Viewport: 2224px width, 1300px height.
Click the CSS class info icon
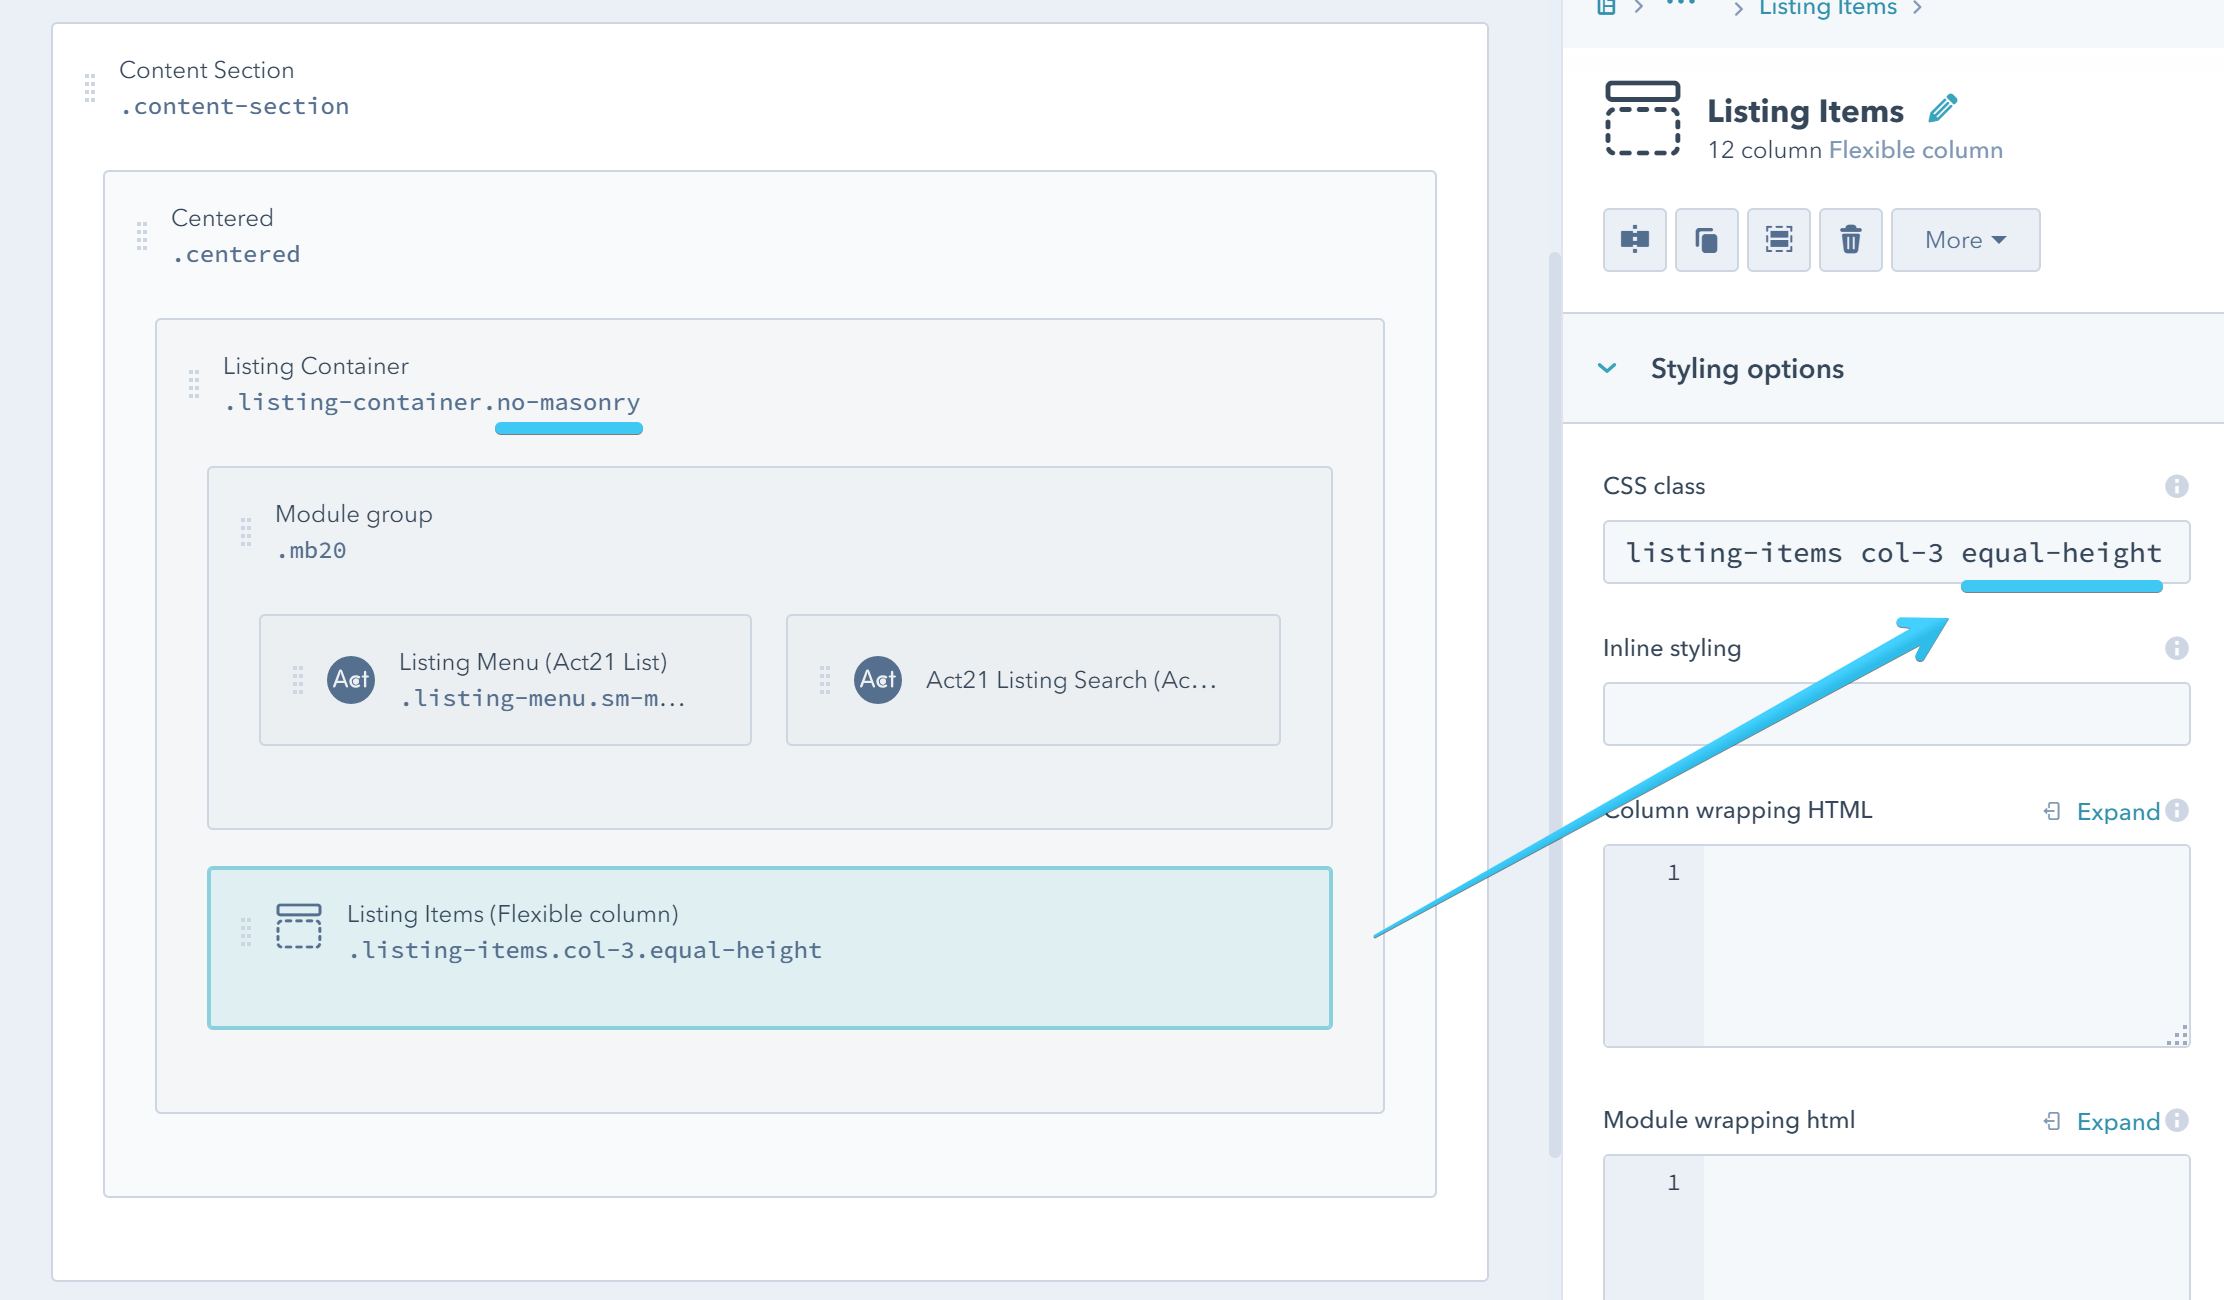tap(2176, 486)
